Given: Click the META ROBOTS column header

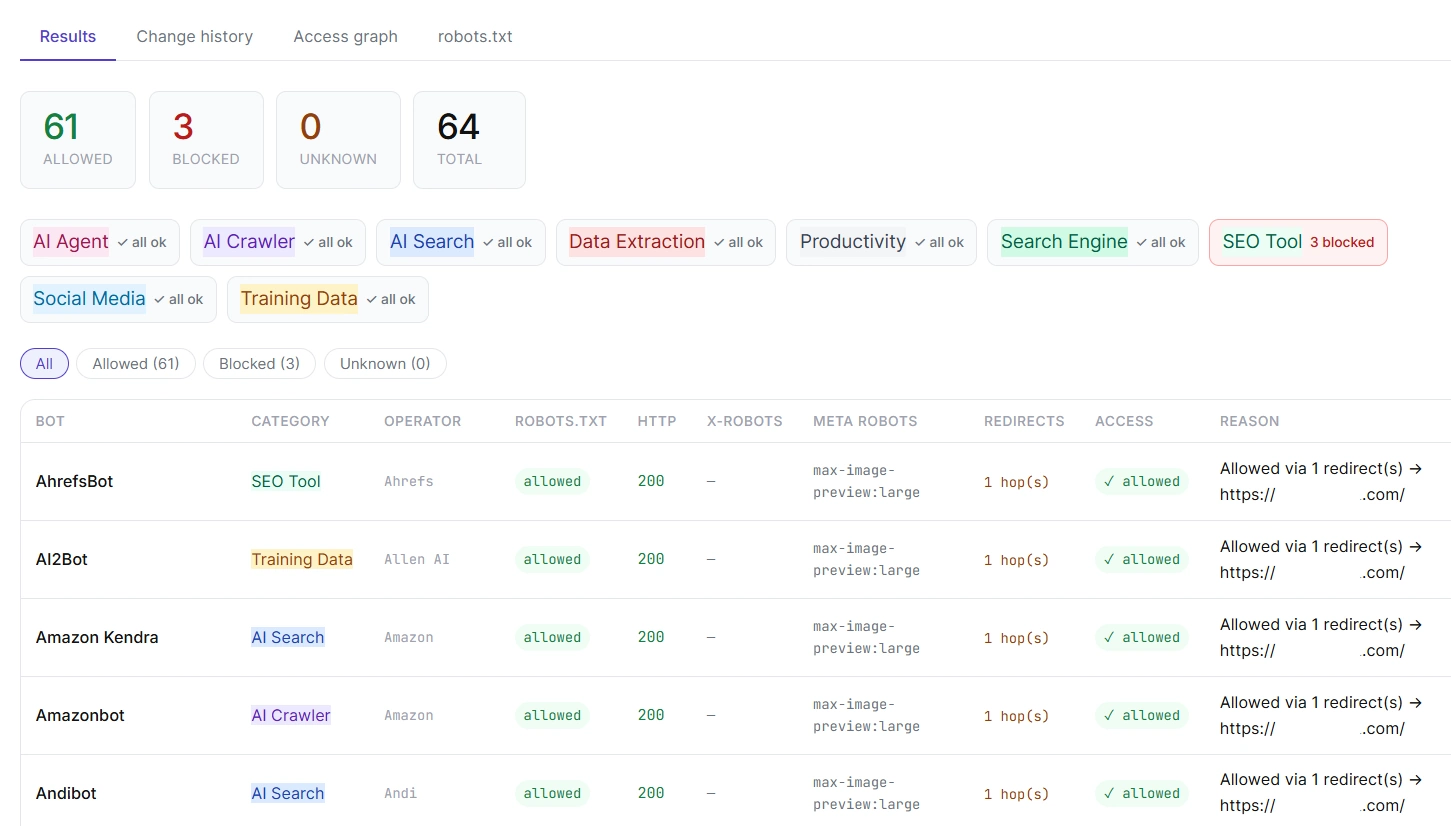Looking at the screenshot, I should click(x=865, y=421).
